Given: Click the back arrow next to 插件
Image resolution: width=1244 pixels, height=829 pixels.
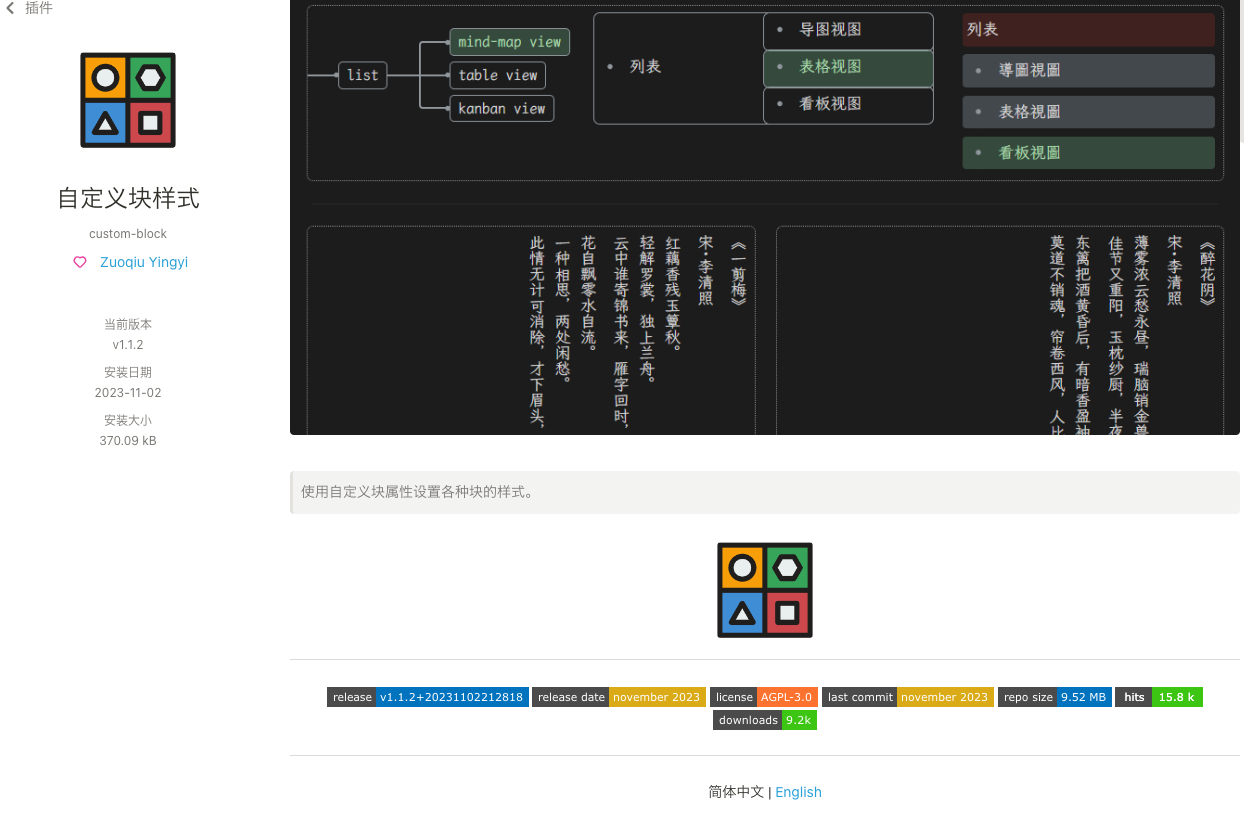Looking at the screenshot, I should (x=11, y=9).
